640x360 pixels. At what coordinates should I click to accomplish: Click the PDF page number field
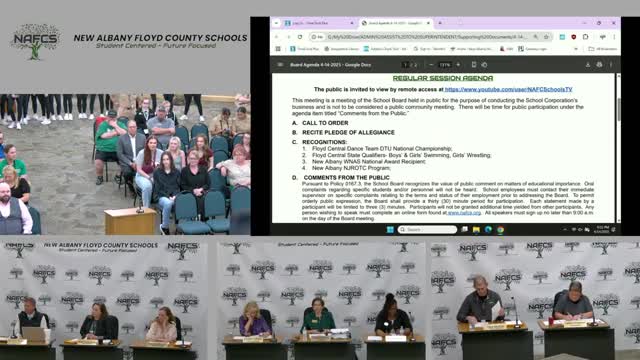(405, 64)
